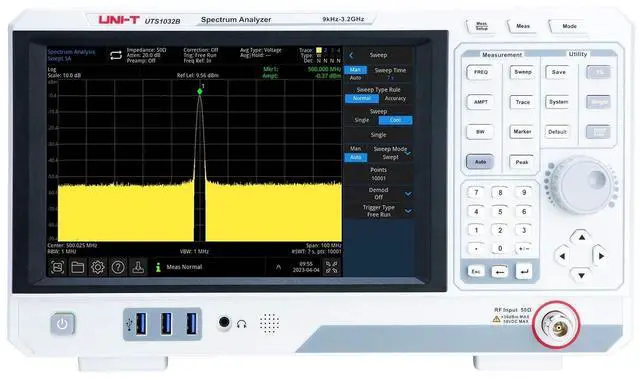
Task: Expand the Sweep Mode Swept dropdown
Action: tap(408, 153)
